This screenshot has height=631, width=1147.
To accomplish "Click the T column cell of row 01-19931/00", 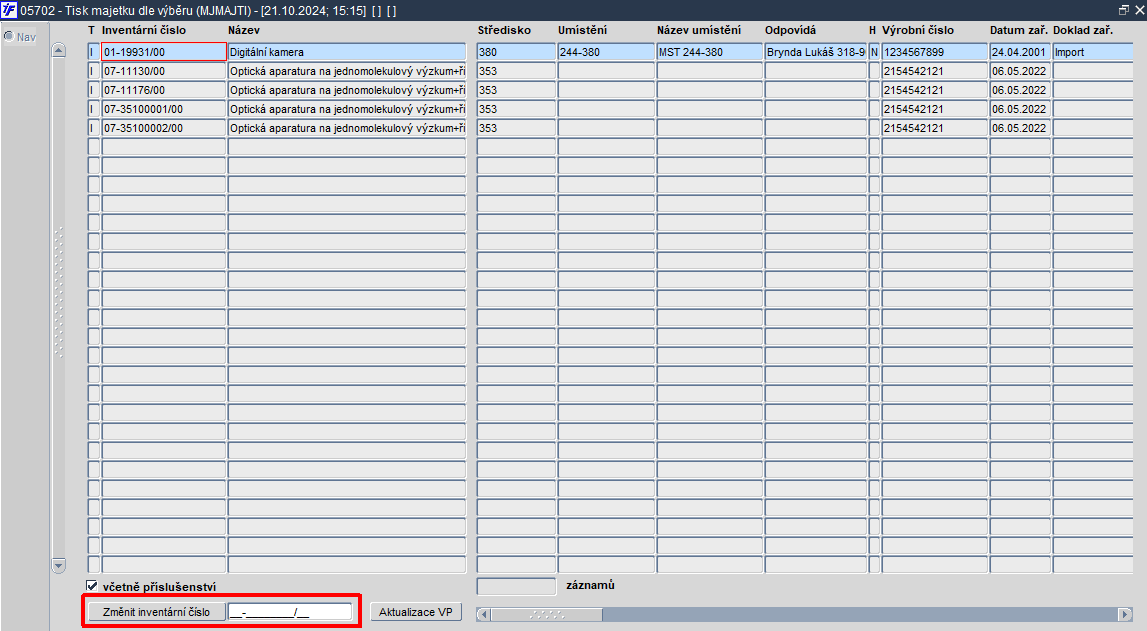I will pos(93,52).
